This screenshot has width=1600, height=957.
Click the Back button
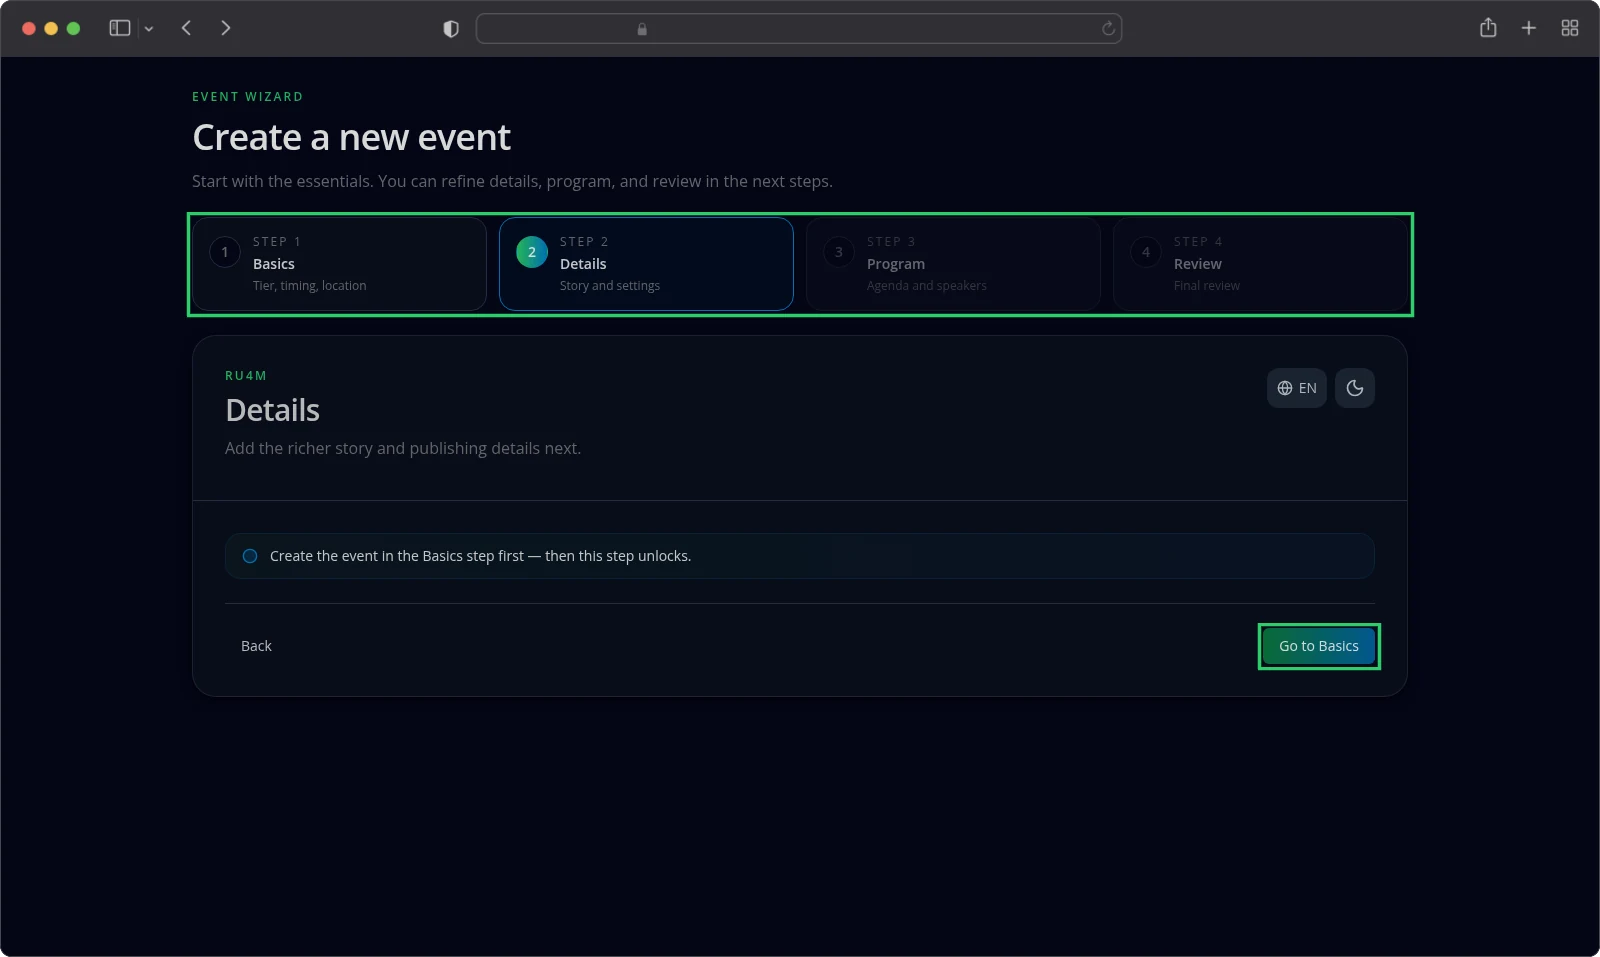click(256, 646)
